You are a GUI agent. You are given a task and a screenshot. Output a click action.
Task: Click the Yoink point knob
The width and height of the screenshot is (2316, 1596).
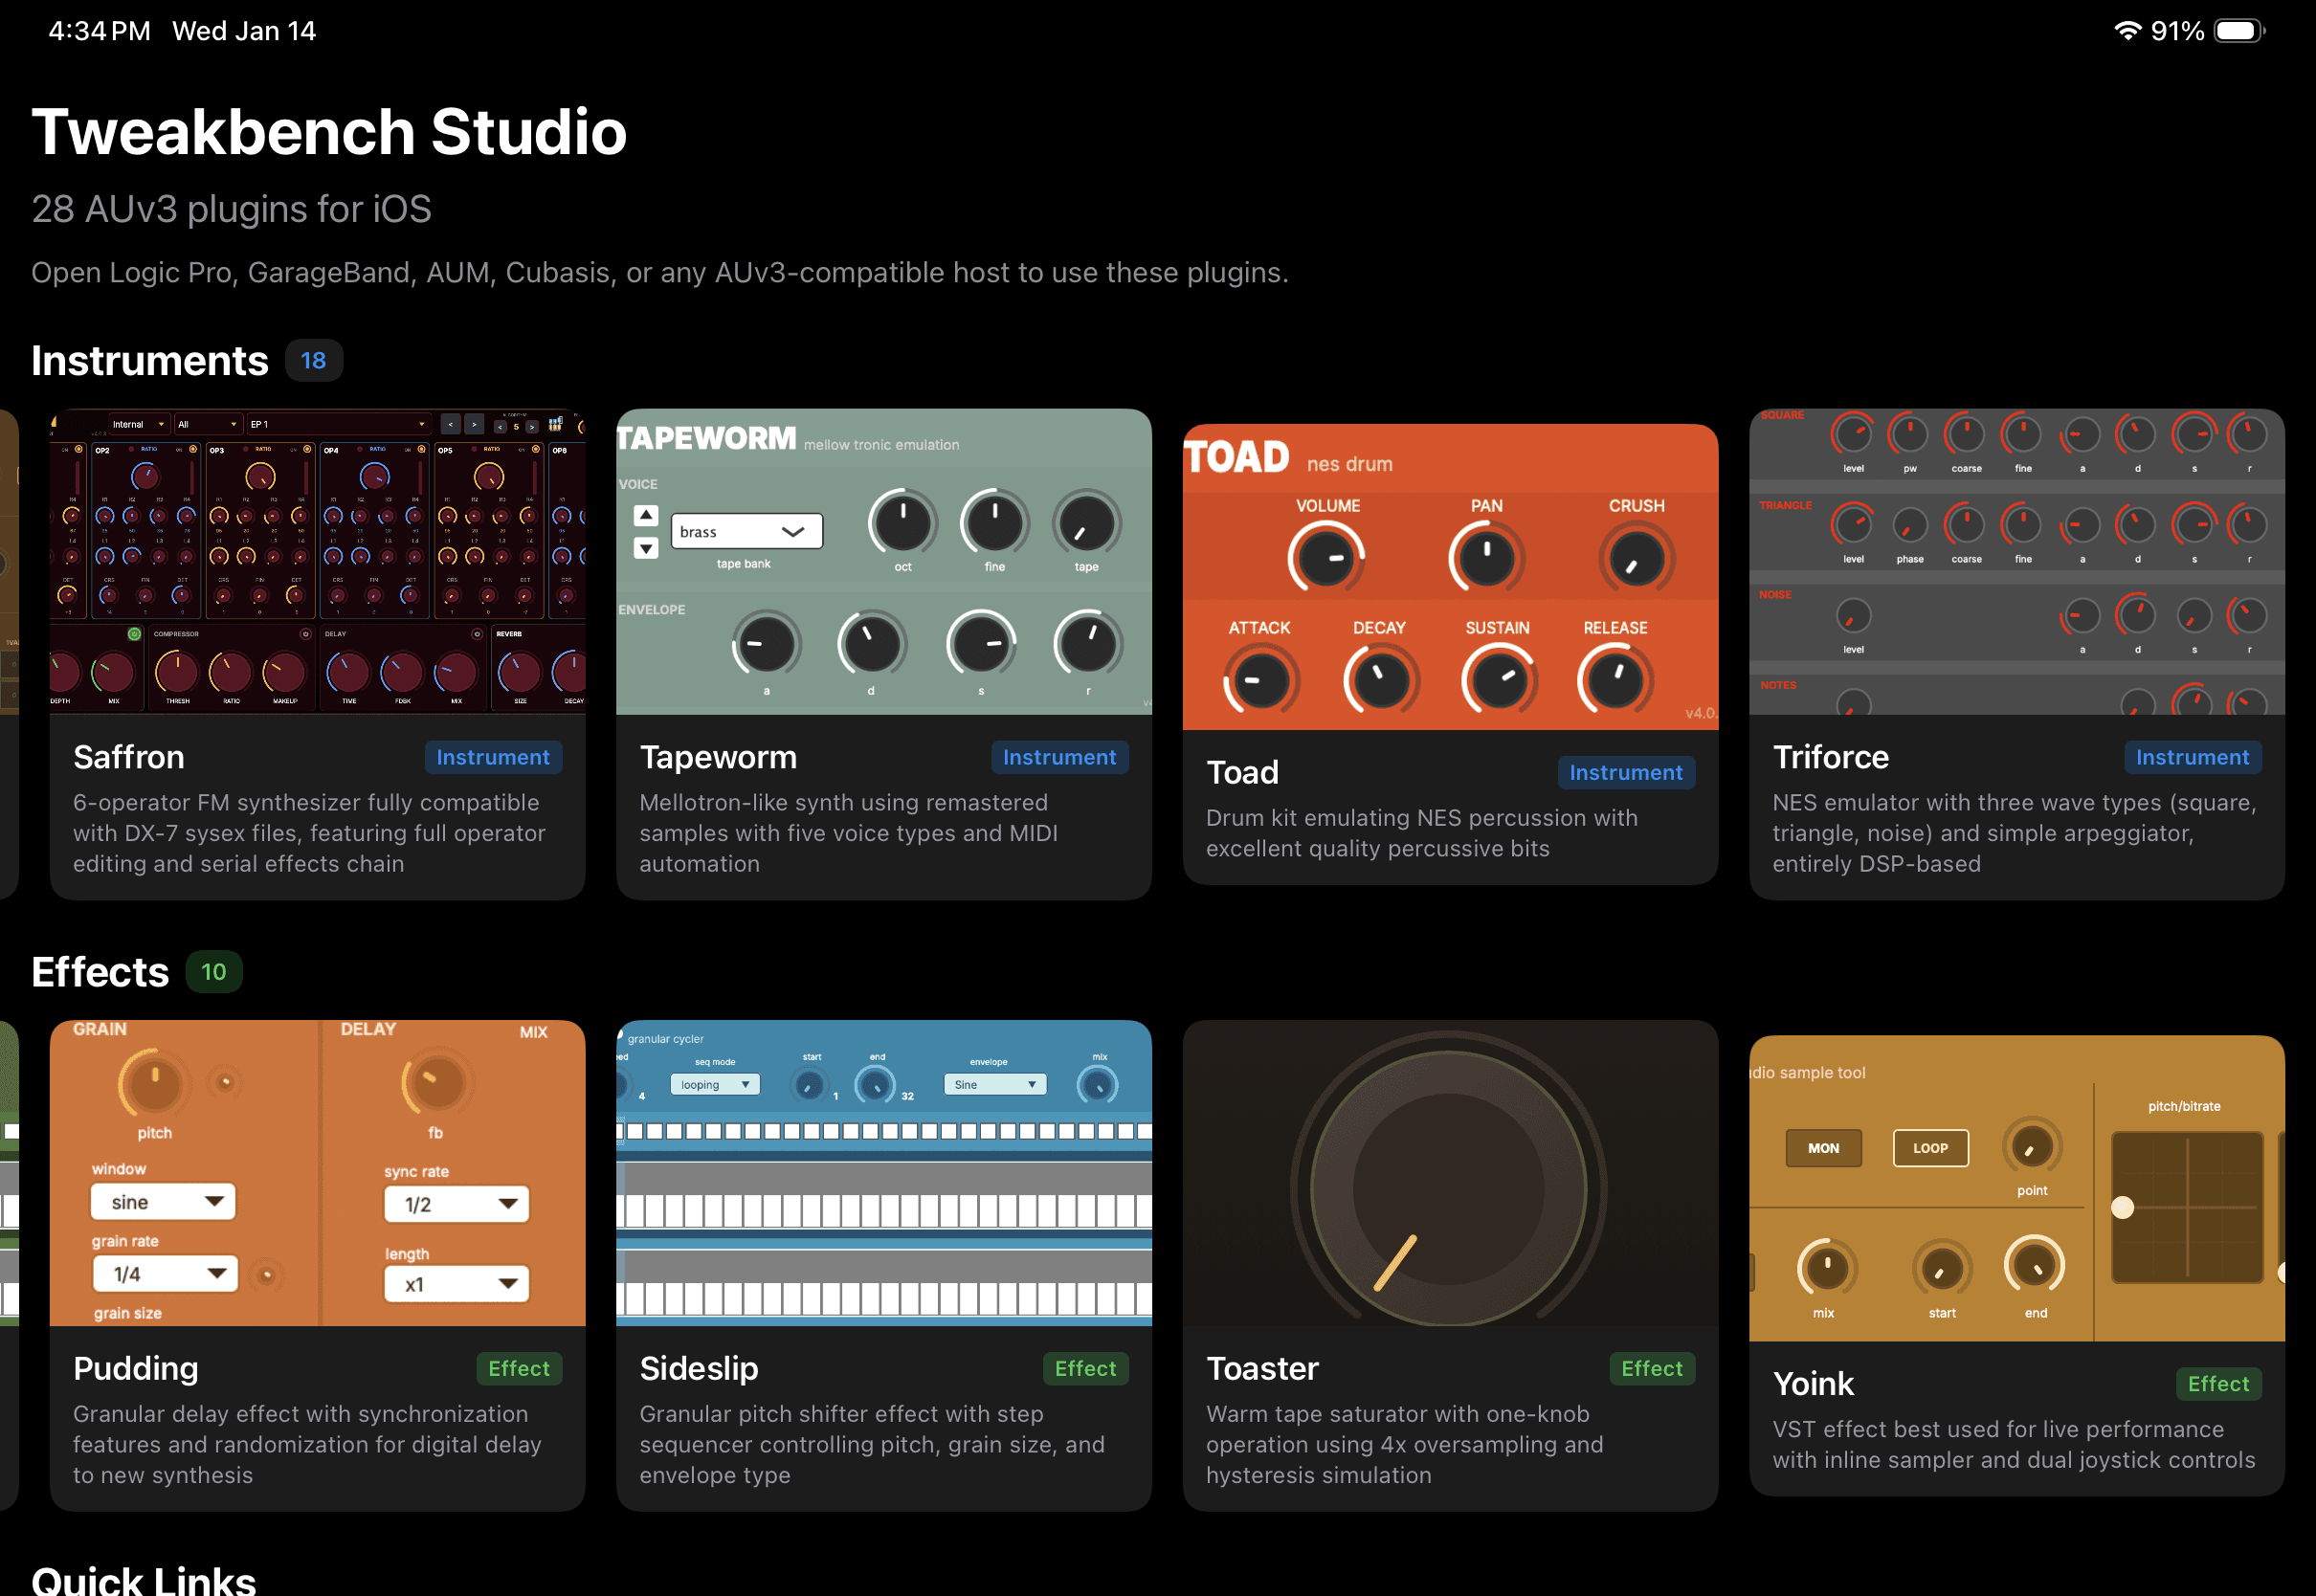[x=2032, y=1147]
